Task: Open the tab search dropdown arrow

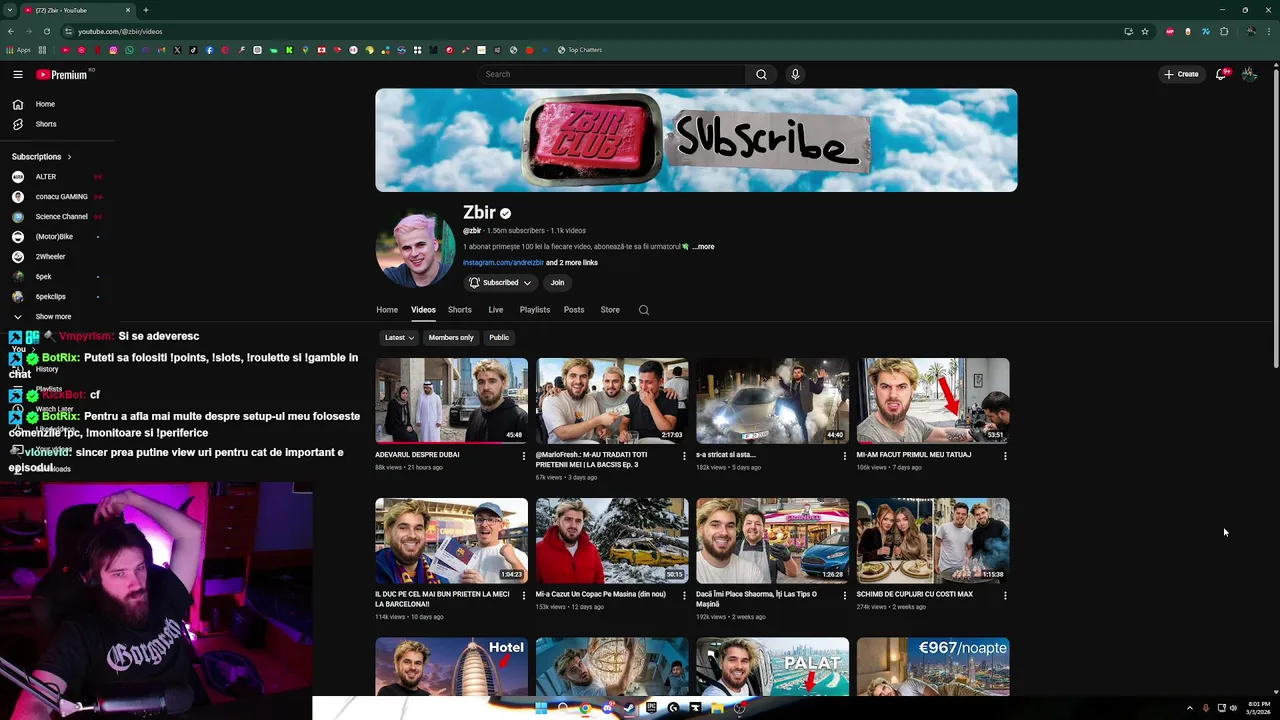Action: [x=10, y=10]
